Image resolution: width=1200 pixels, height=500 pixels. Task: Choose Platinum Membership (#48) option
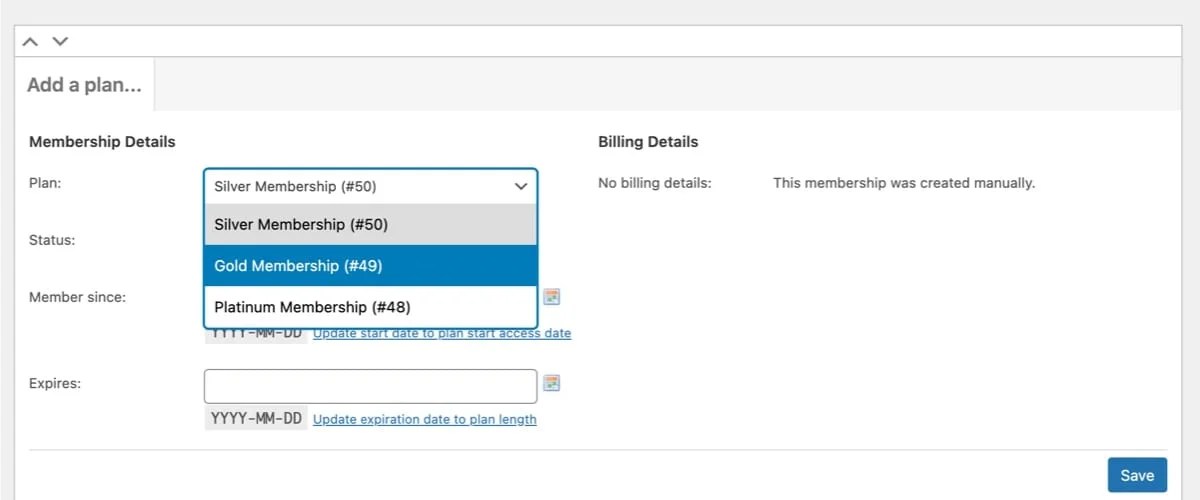click(370, 307)
